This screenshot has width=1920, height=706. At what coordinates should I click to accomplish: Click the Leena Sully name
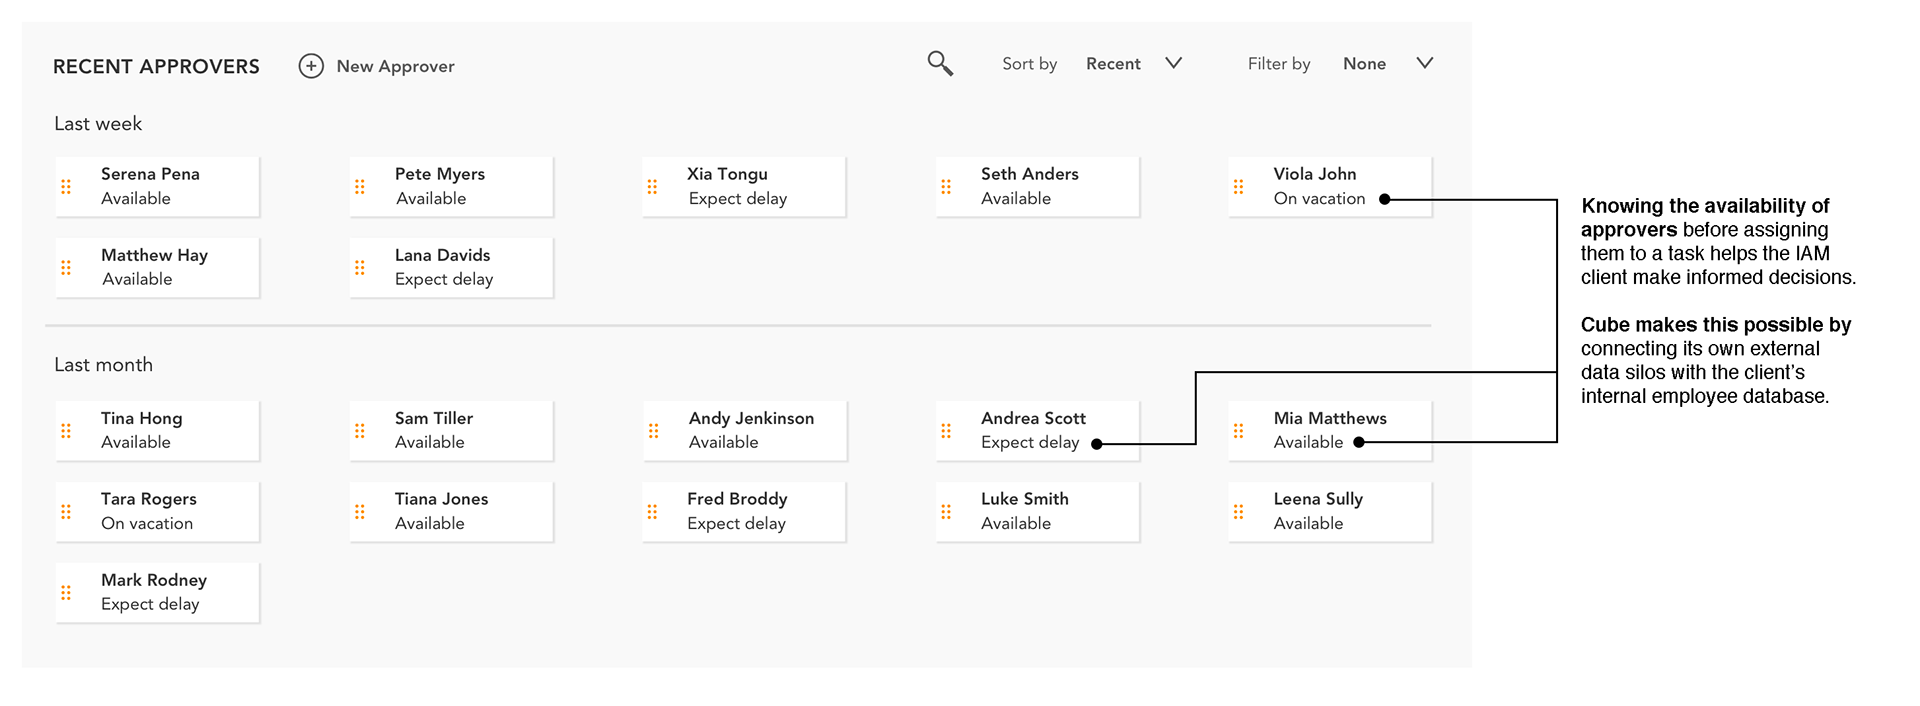click(1318, 500)
